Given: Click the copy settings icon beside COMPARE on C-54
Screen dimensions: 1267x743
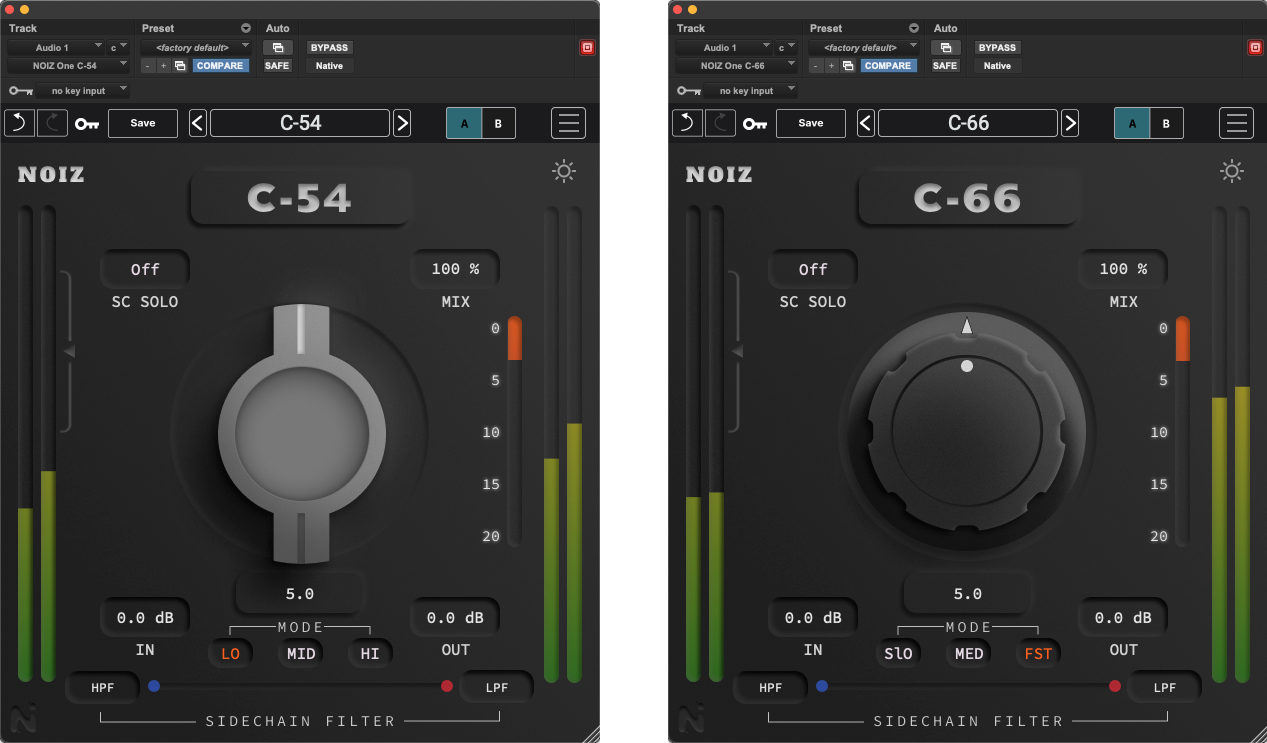Looking at the screenshot, I should click(x=181, y=65).
